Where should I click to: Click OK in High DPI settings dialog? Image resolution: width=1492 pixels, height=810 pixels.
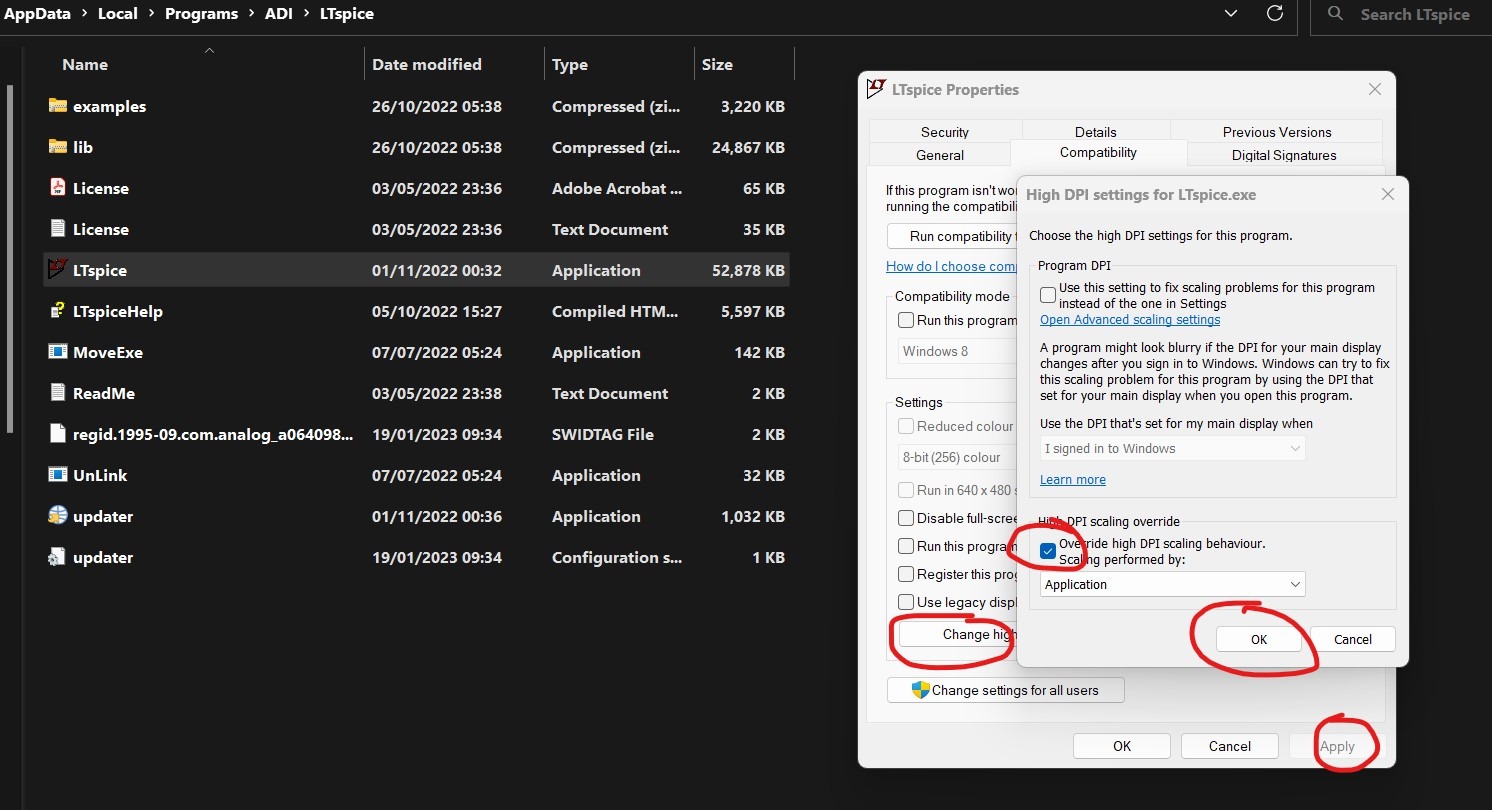coord(1259,639)
